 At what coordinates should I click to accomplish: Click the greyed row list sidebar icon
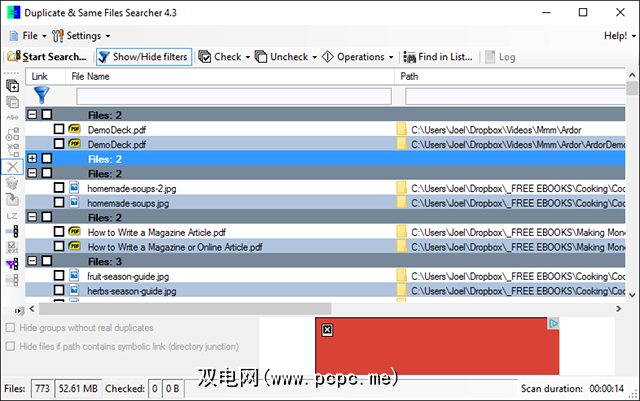[x=12, y=280]
